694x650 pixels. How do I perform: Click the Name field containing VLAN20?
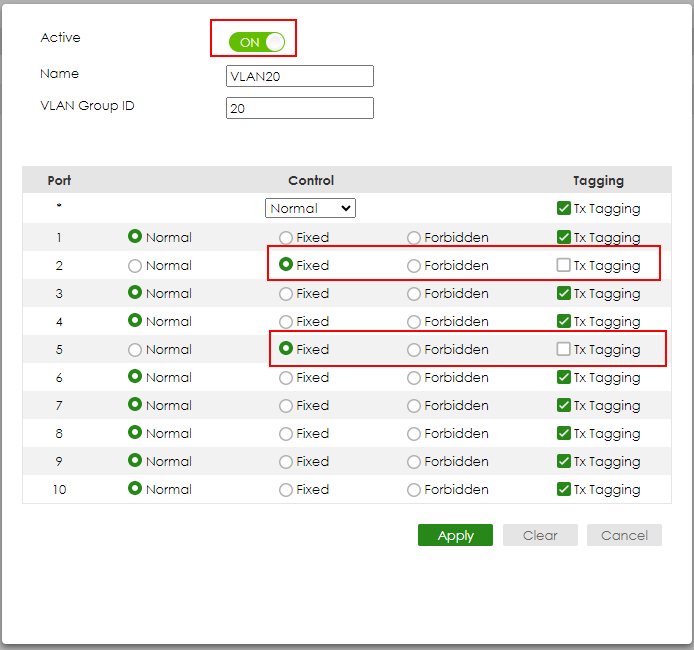300,76
